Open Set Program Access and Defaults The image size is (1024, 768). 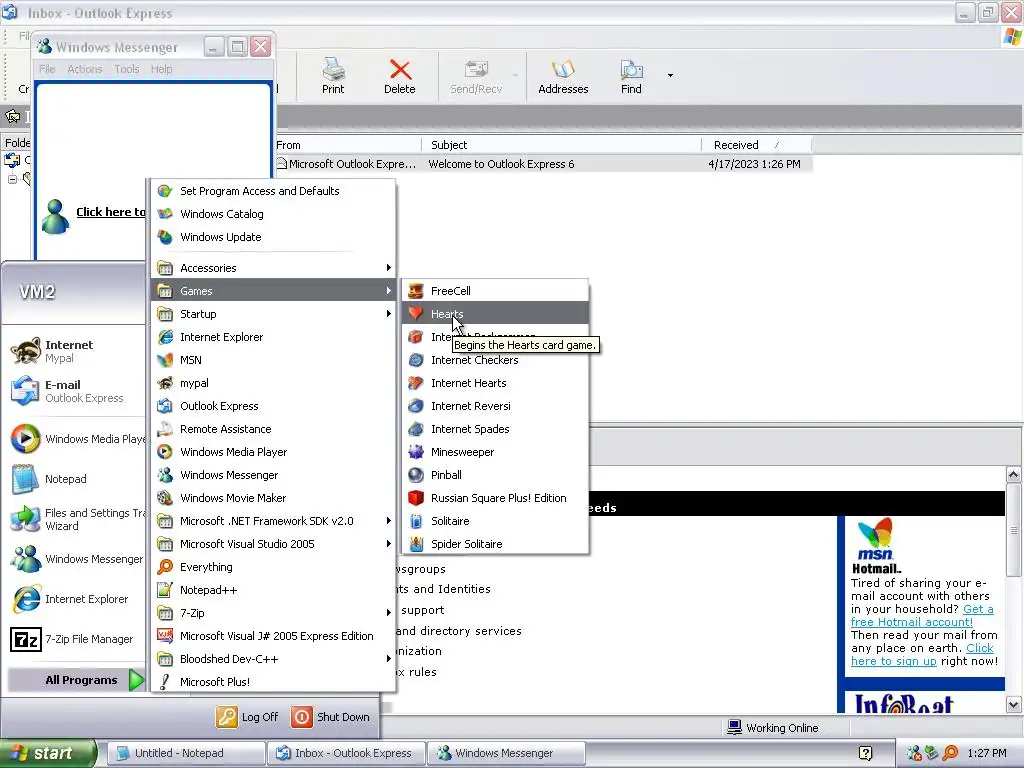click(273, 191)
